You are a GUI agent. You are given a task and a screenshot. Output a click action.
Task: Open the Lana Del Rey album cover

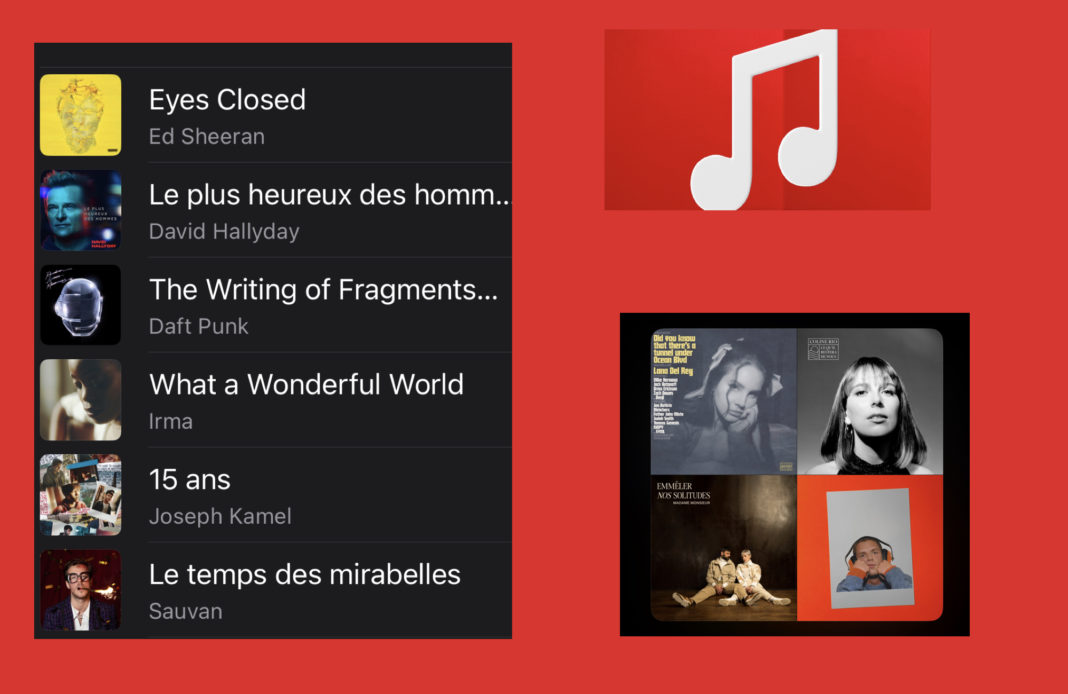(x=723, y=401)
